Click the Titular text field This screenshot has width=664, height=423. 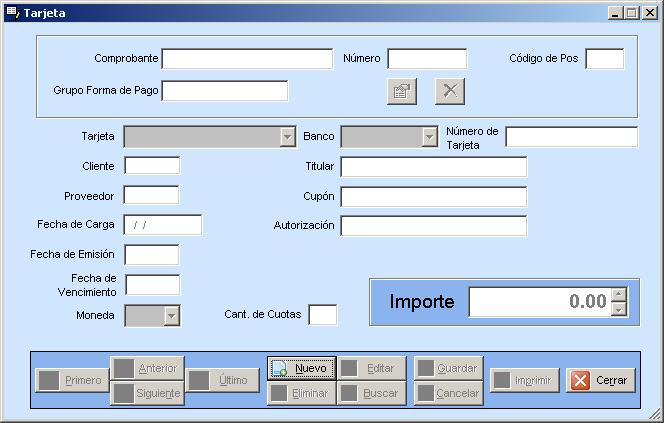pyautogui.click(x=433, y=166)
